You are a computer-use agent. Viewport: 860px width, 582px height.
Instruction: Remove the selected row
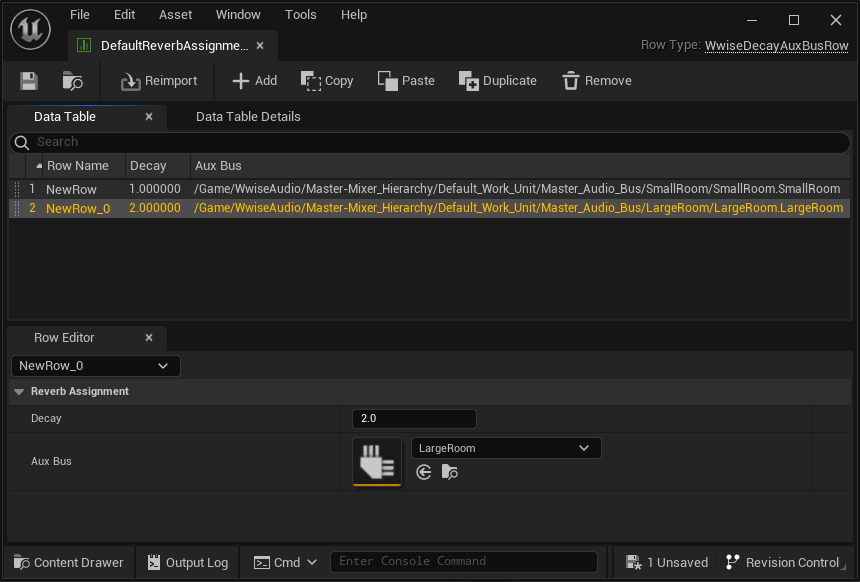point(596,81)
